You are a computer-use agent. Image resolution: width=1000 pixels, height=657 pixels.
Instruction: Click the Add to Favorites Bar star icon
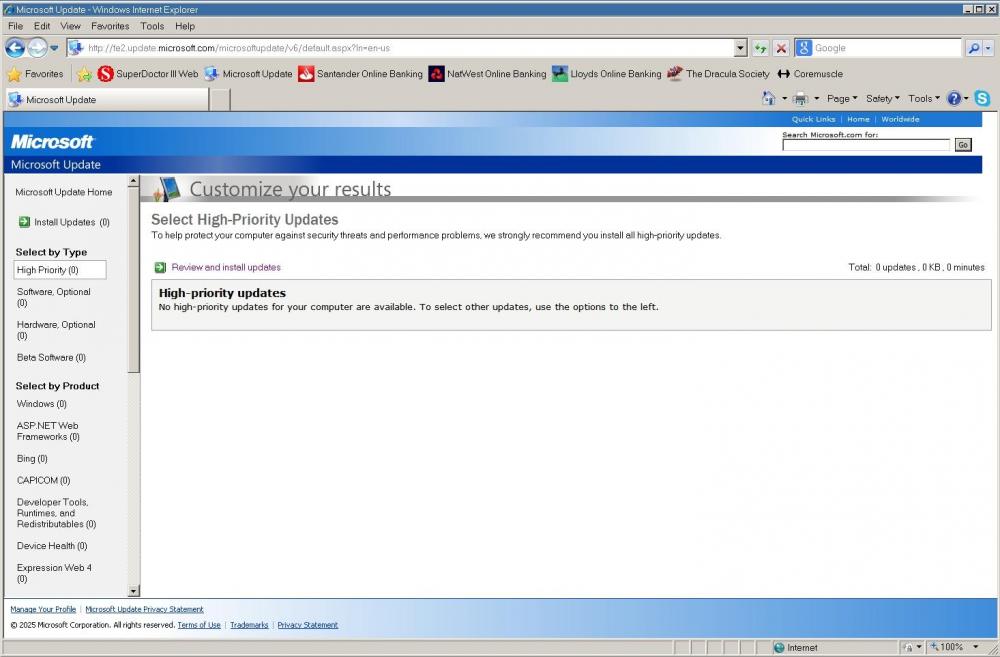tap(85, 74)
